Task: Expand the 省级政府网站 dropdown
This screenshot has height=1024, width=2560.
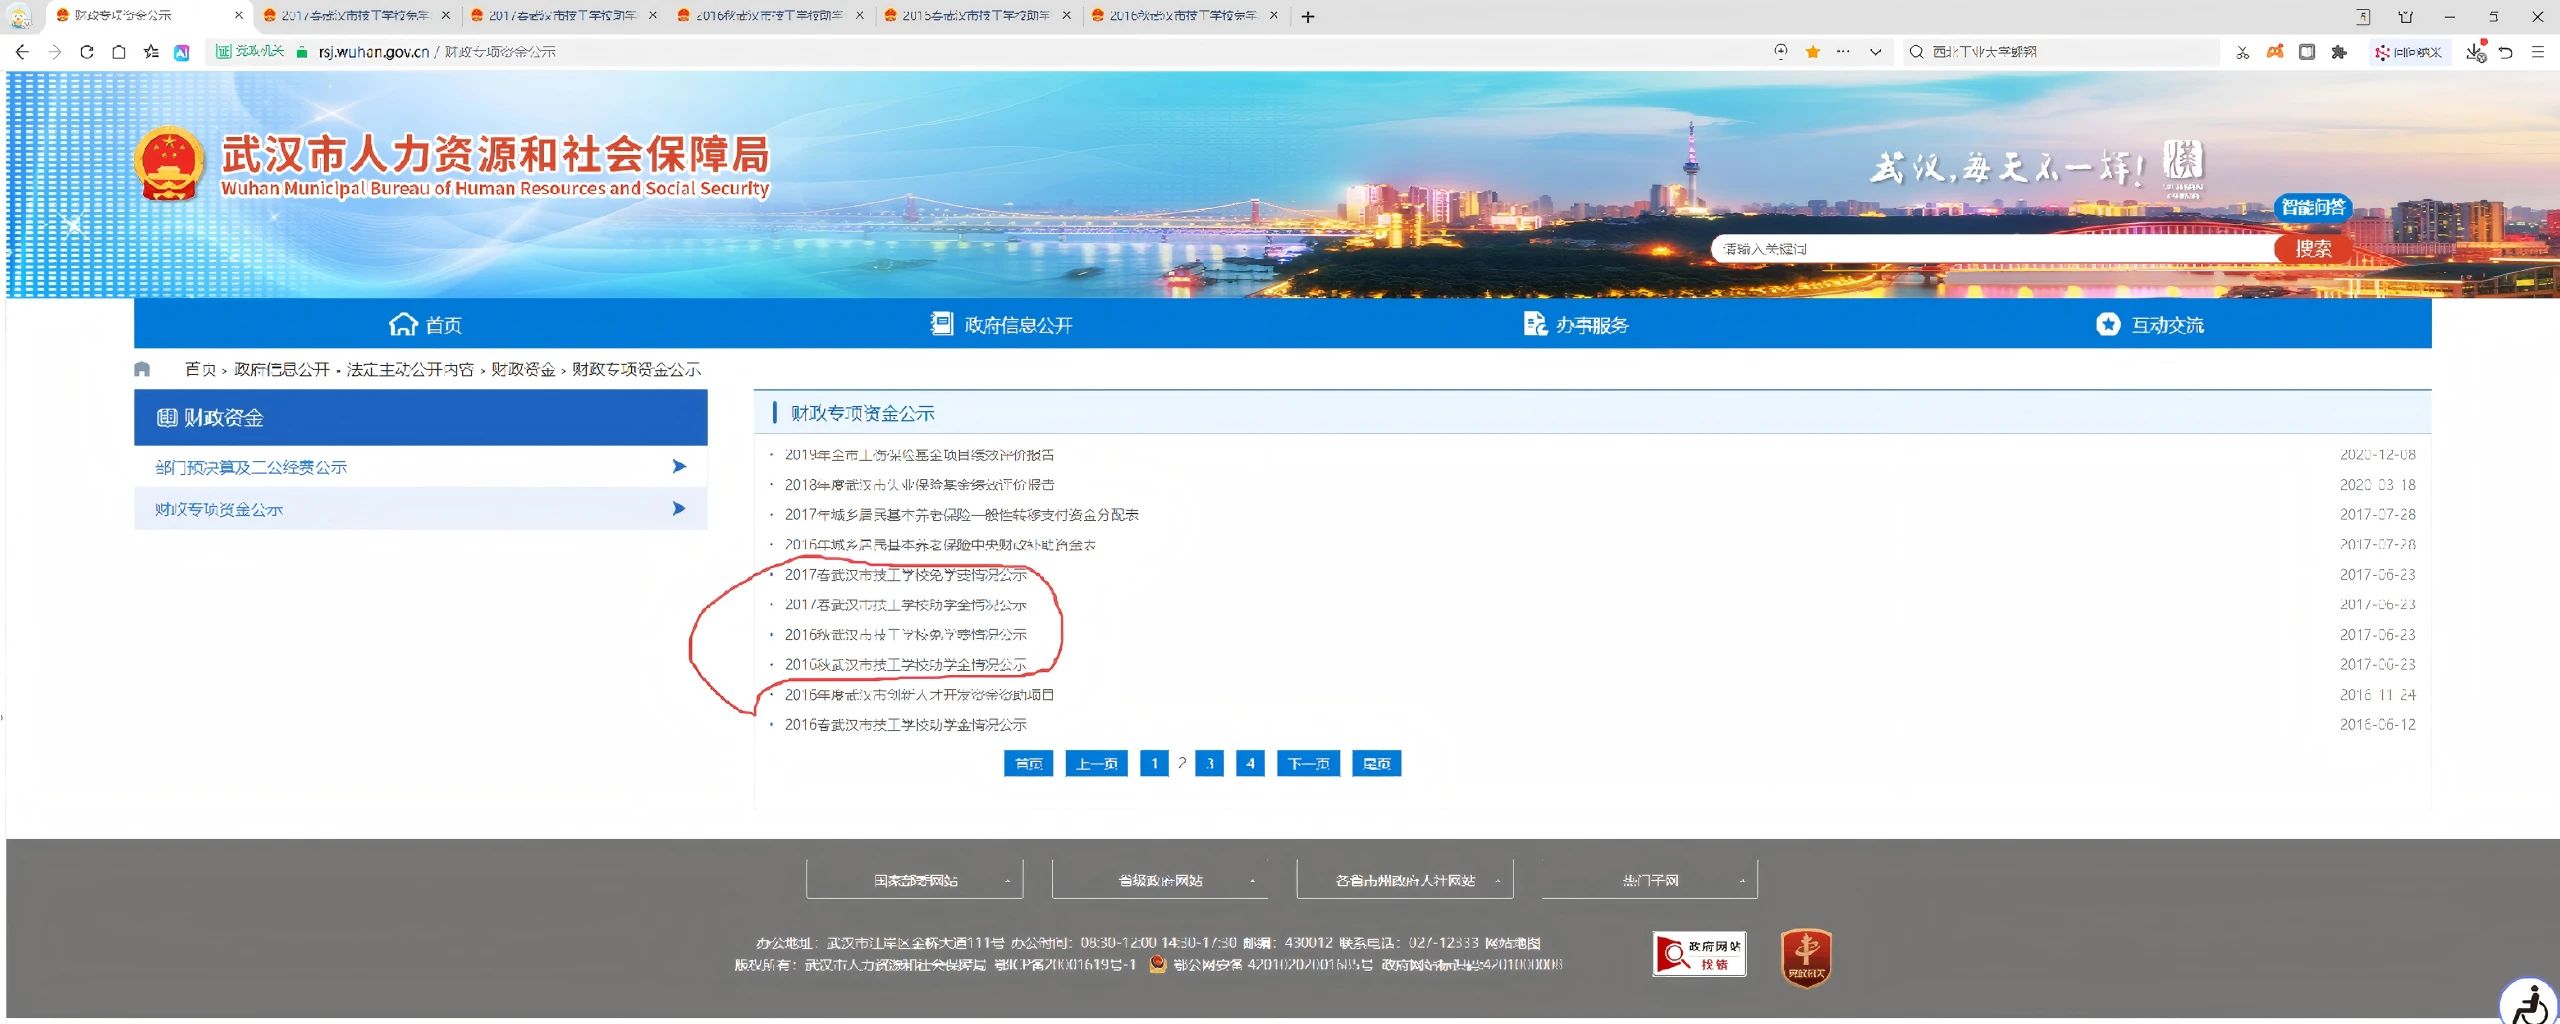Action: (x=1159, y=880)
